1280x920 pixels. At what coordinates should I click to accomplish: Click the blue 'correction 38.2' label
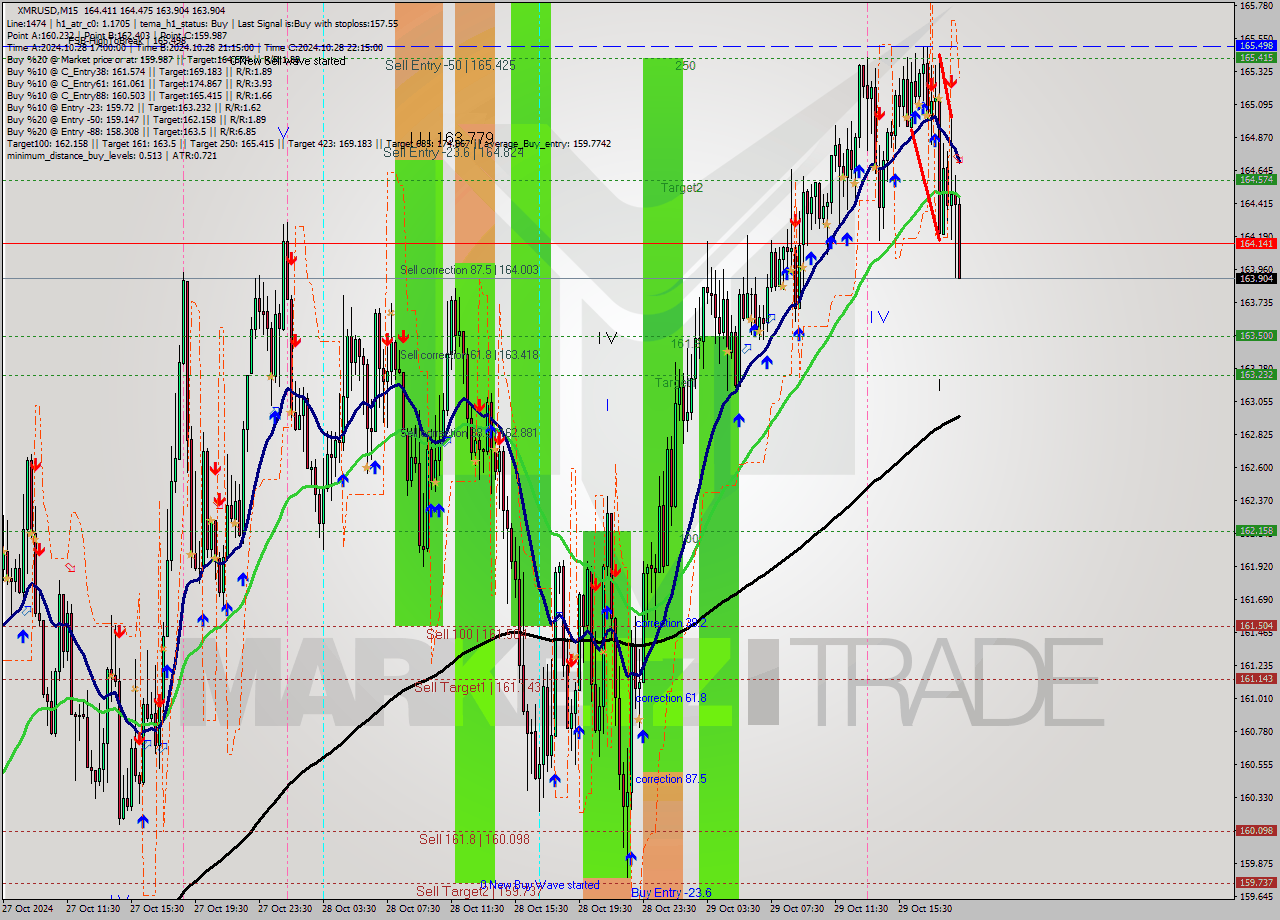coord(670,623)
